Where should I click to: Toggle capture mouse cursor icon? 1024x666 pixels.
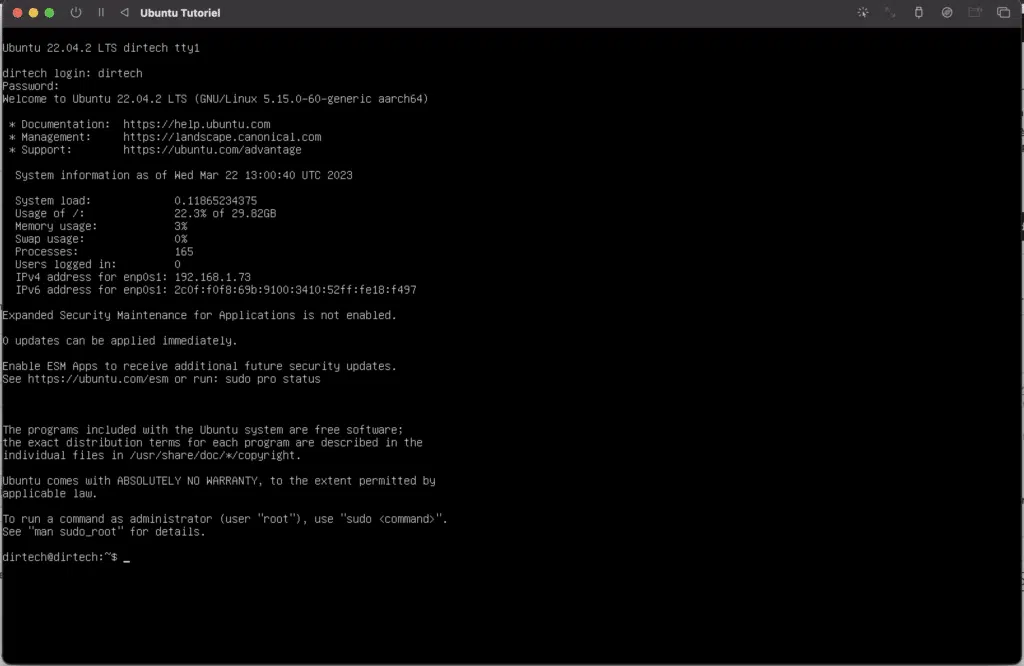pos(863,12)
